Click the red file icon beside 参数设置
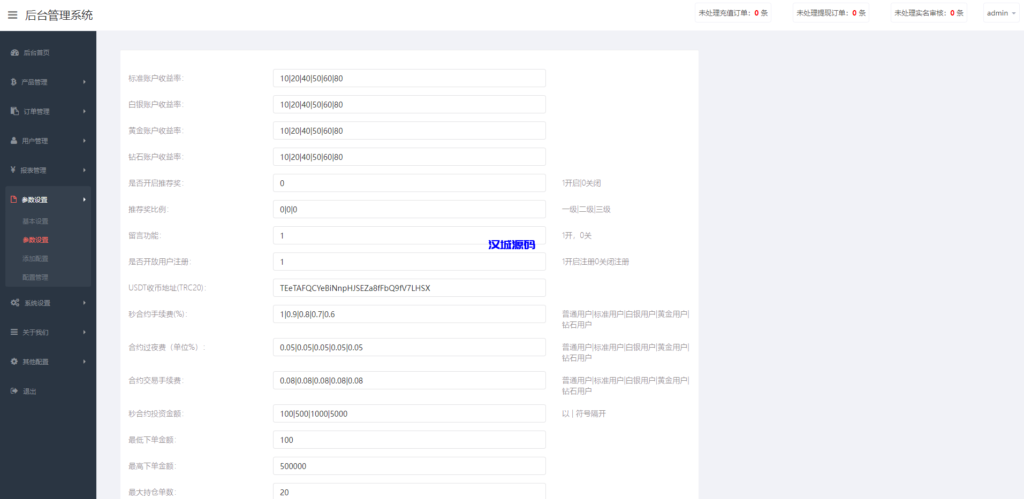Screen dimensions: 1024x499 tap(14, 200)
